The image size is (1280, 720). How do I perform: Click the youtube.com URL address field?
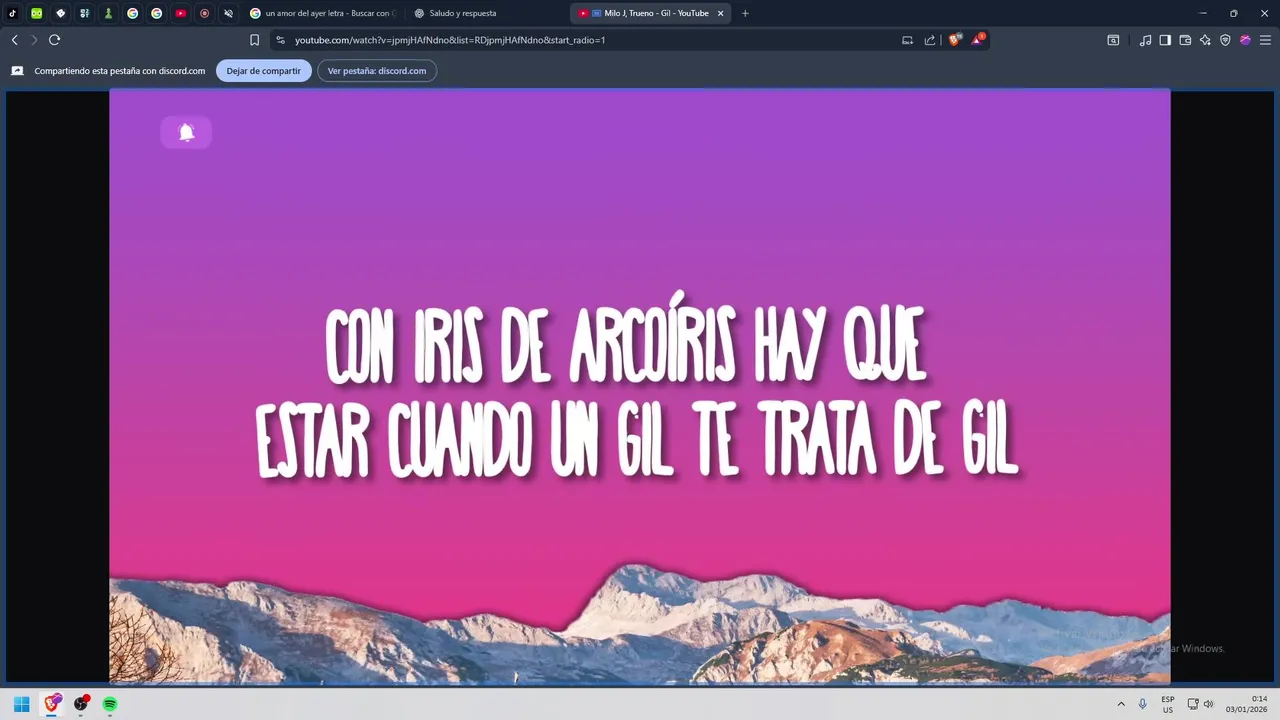[x=590, y=40]
